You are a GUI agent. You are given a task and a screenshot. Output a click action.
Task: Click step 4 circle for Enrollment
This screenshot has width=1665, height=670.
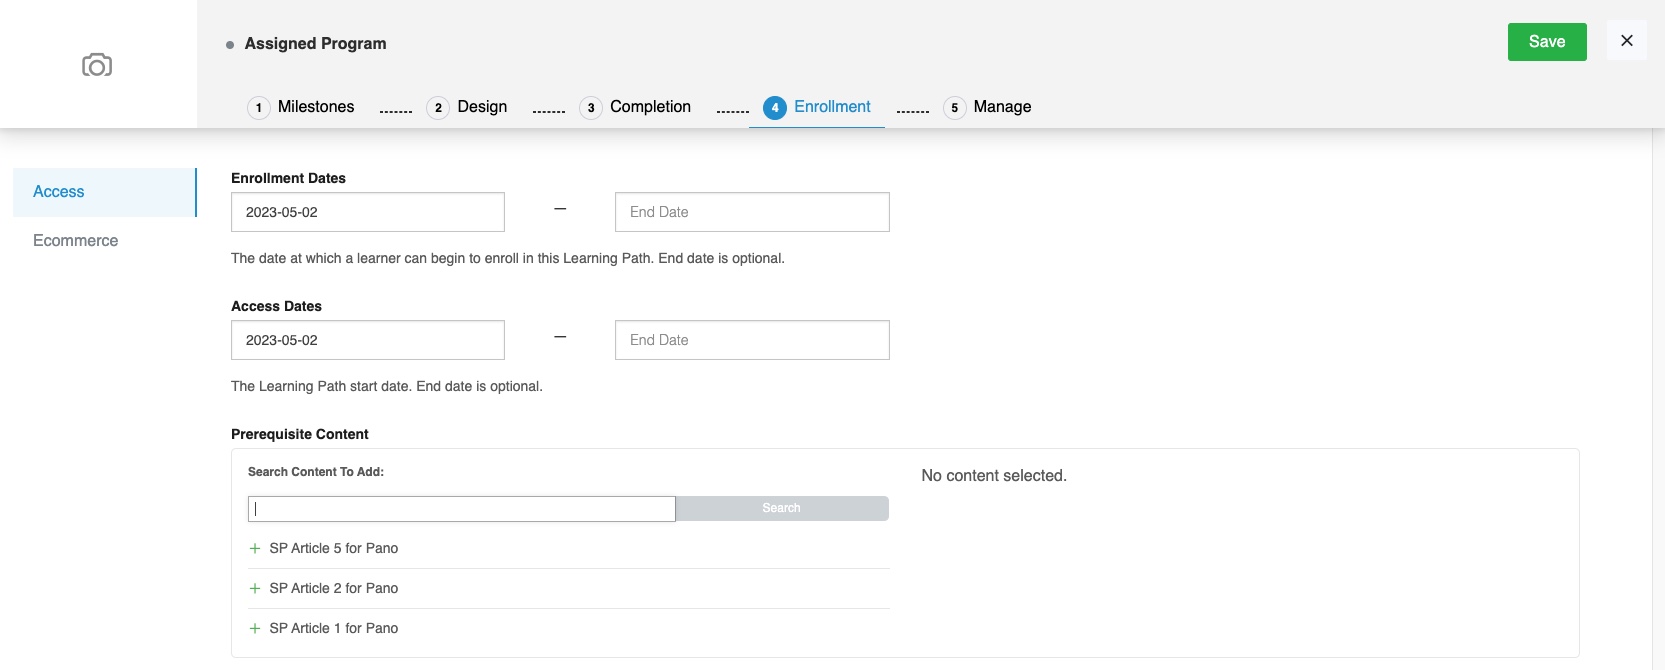(775, 108)
